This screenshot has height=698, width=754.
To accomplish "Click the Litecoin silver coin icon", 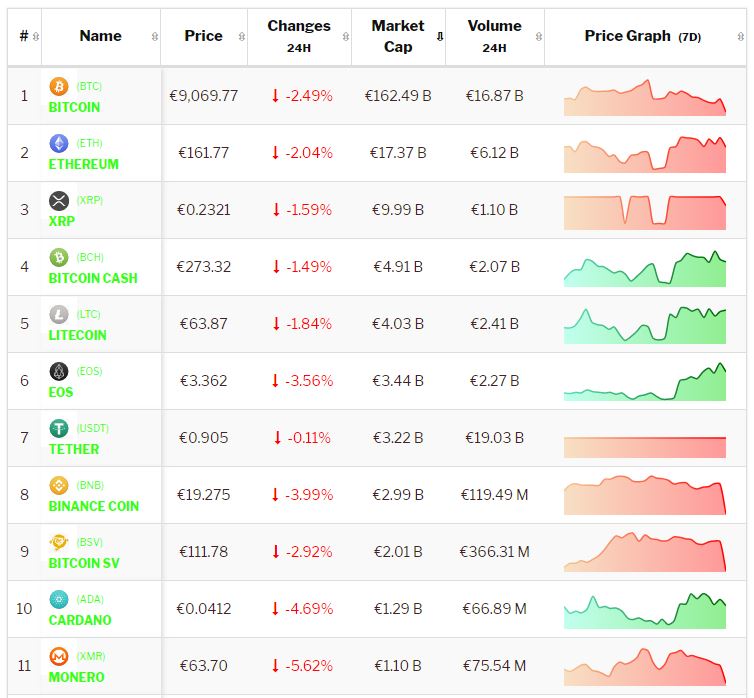I will [59, 315].
